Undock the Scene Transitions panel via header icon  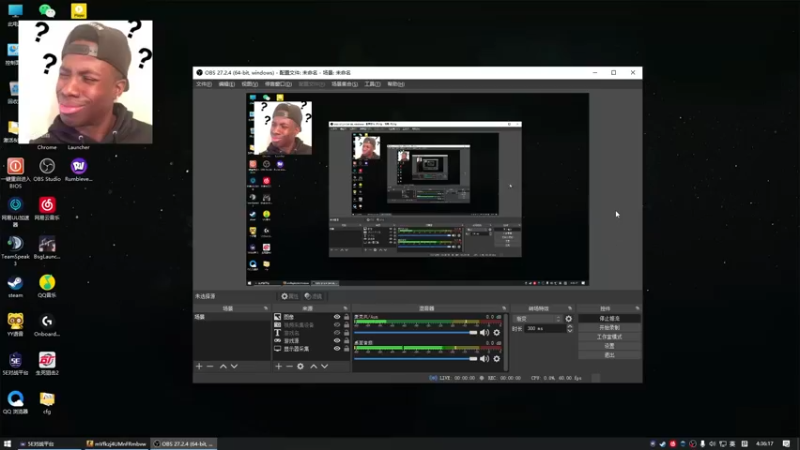570,309
